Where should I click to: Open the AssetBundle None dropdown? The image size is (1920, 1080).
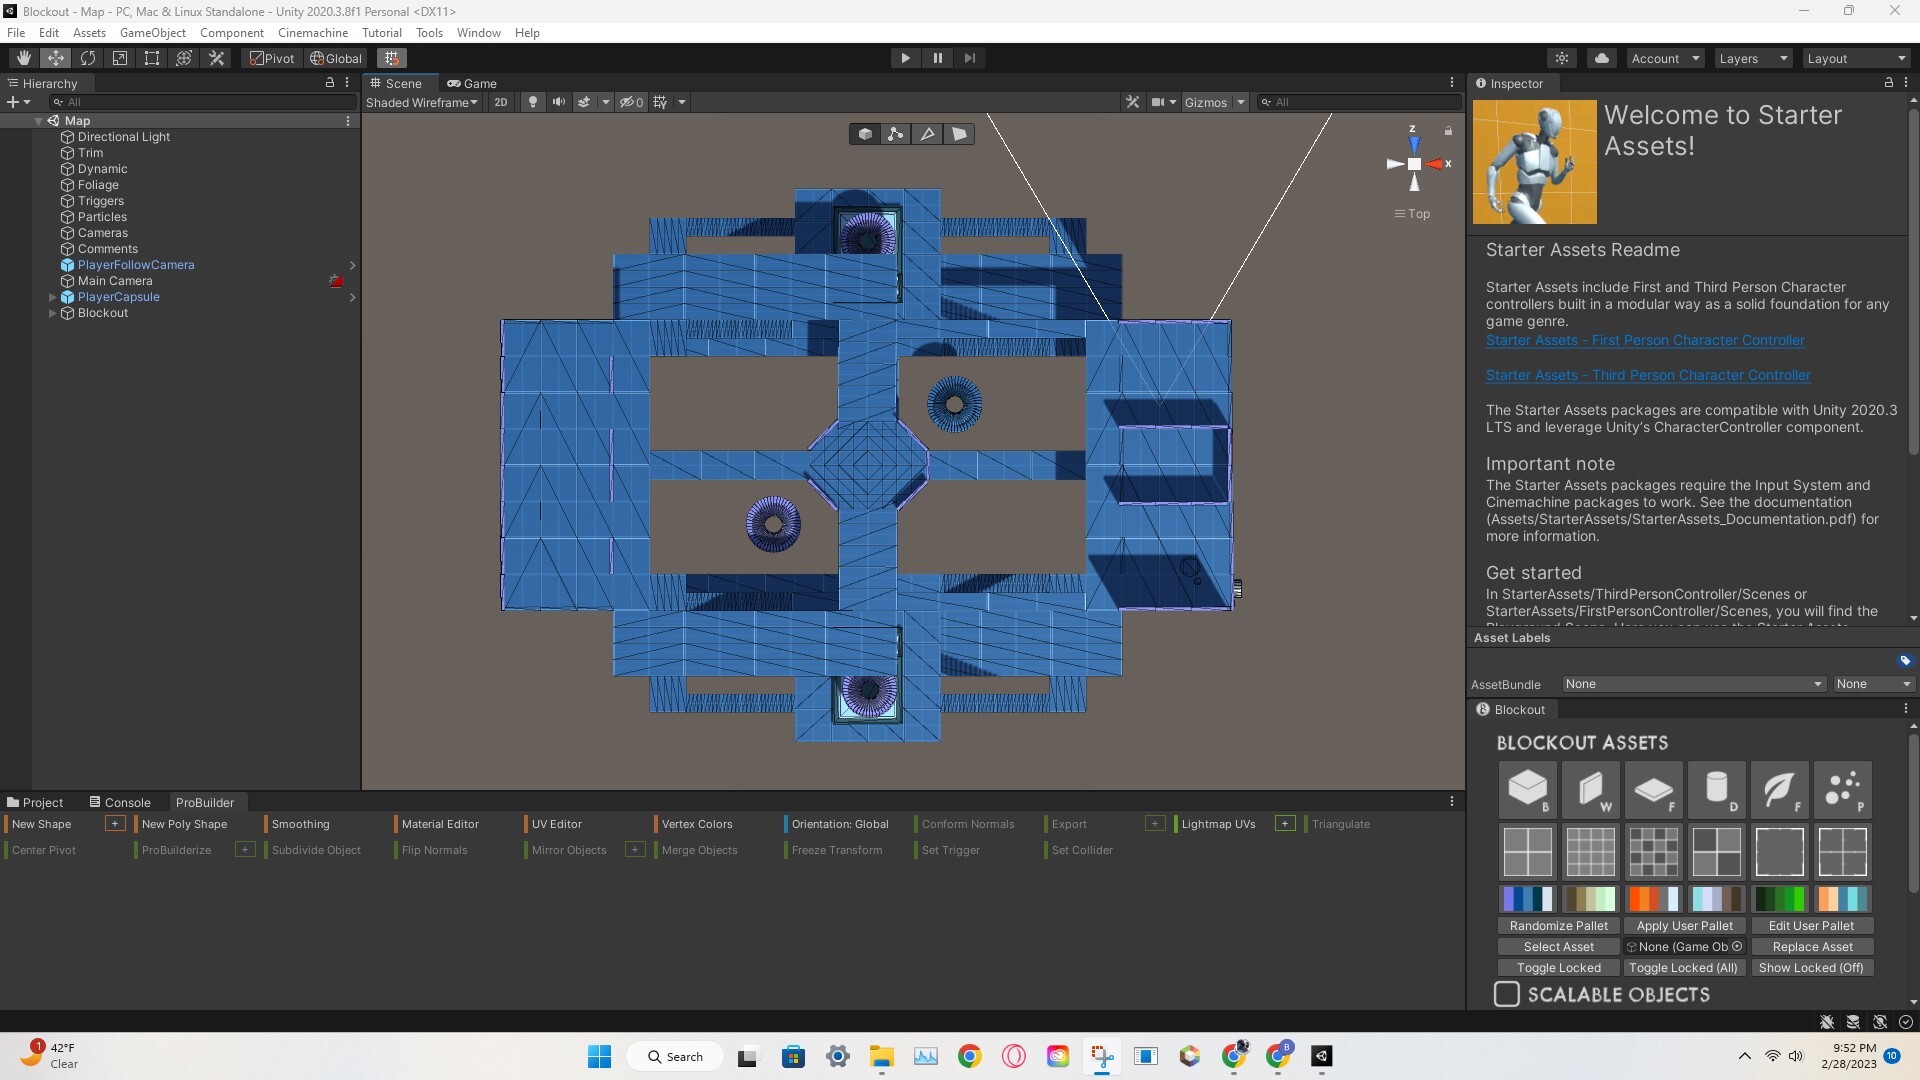click(x=1691, y=684)
